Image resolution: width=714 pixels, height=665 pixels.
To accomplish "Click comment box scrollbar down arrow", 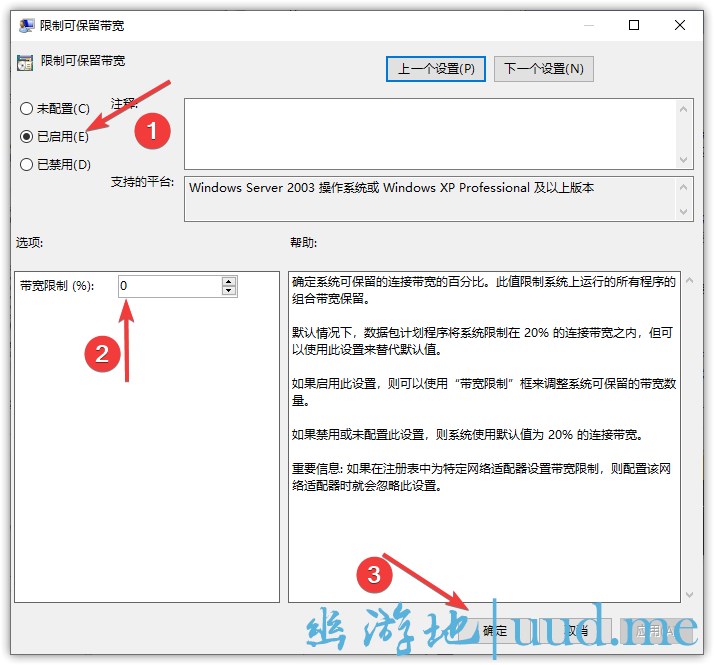I will [683, 159].
